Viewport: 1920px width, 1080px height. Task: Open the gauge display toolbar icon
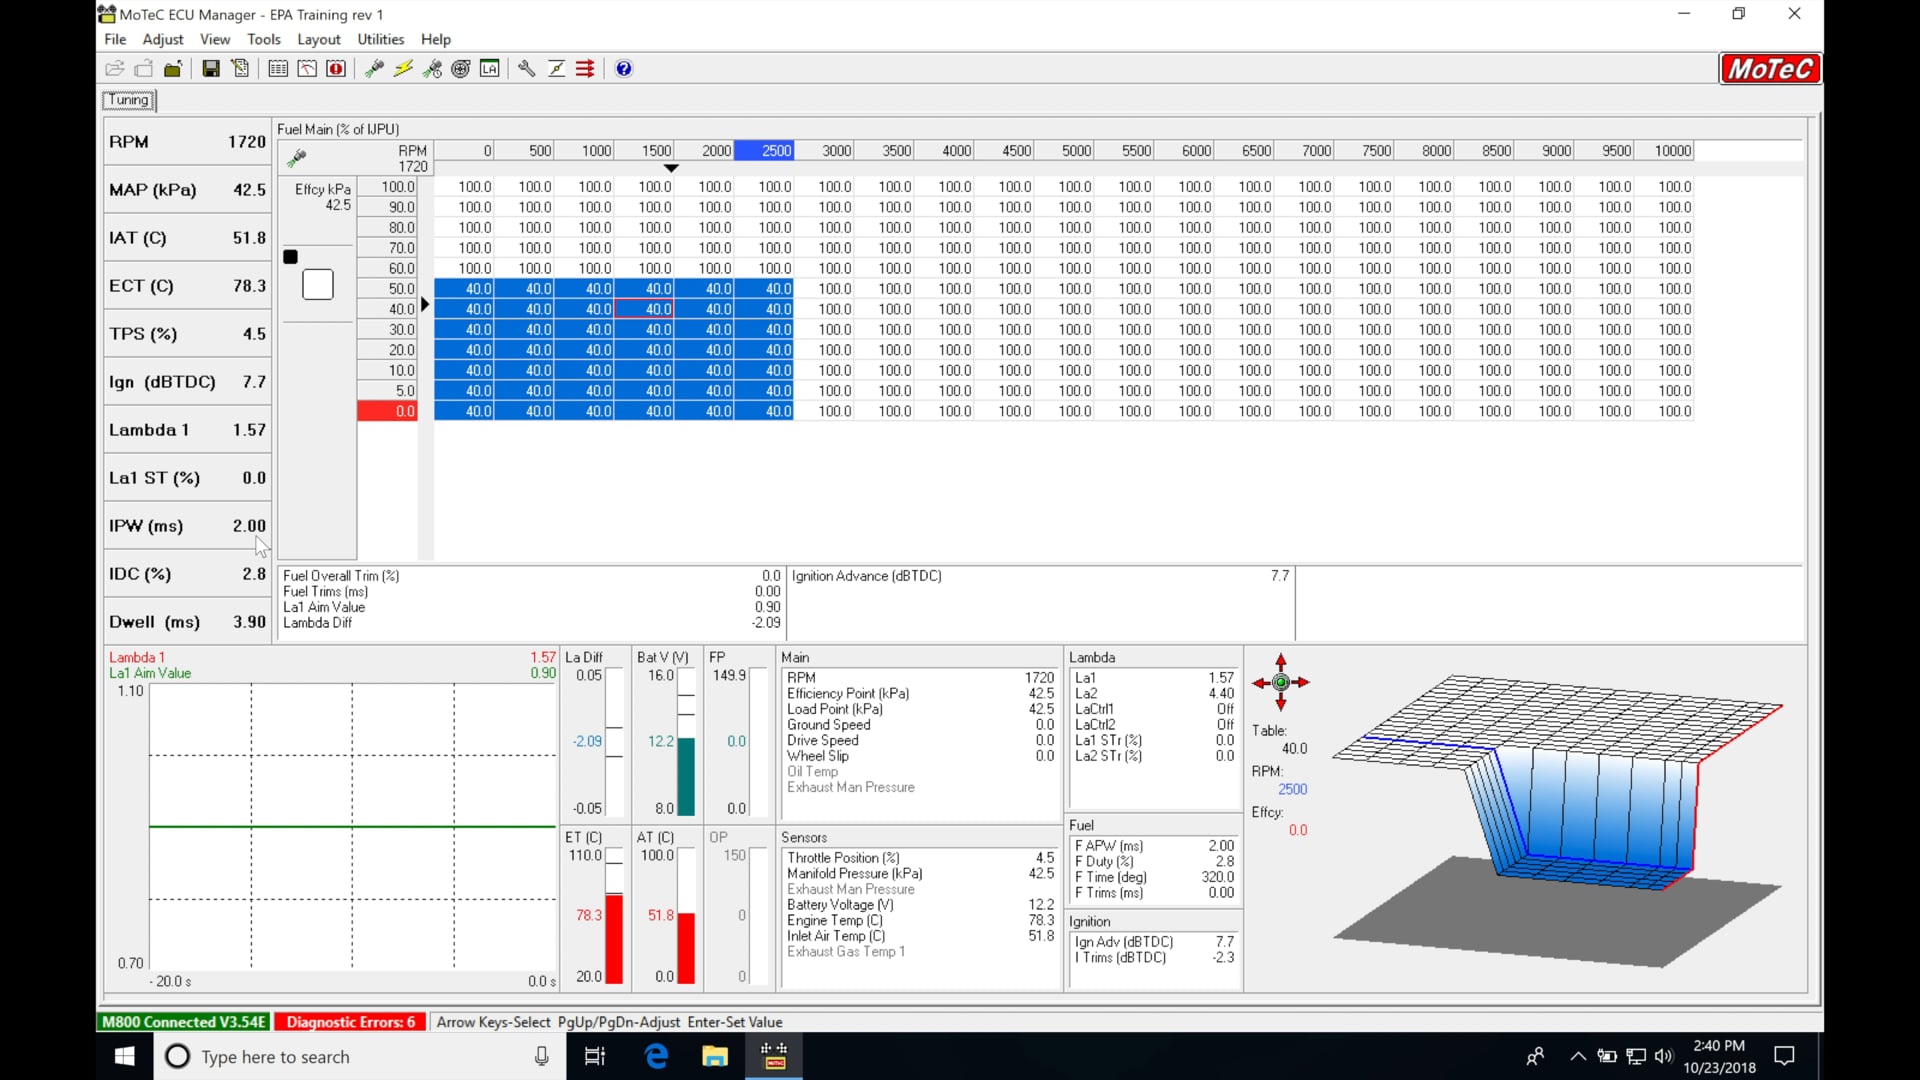pos(307,68)
